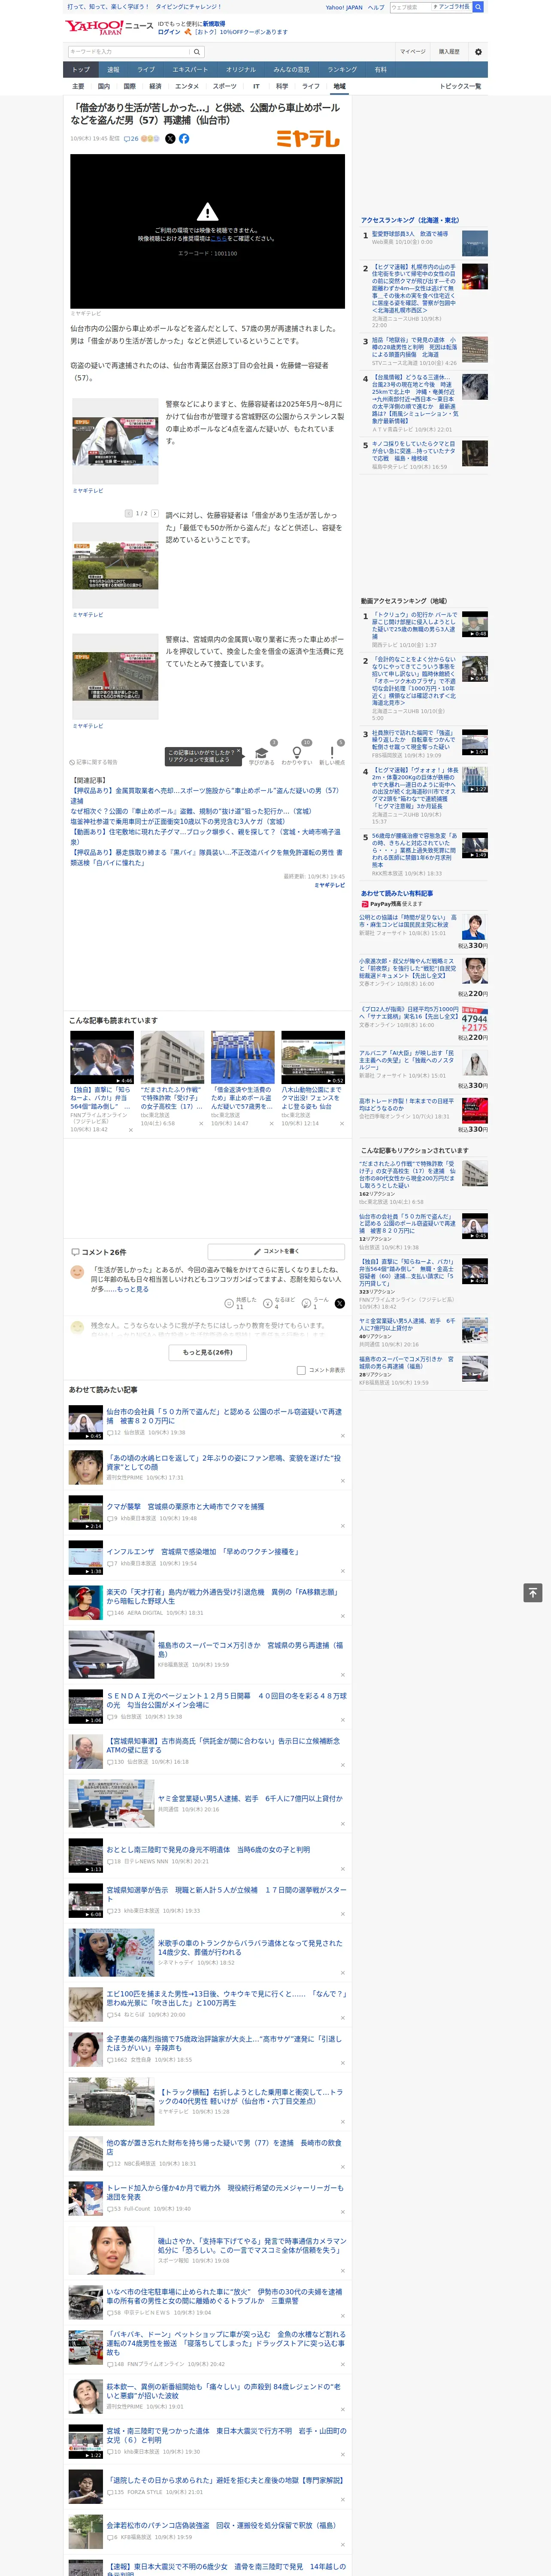Open settings with the gear icon
Viewport: 551px width, 2576px height.
[478, 52]
